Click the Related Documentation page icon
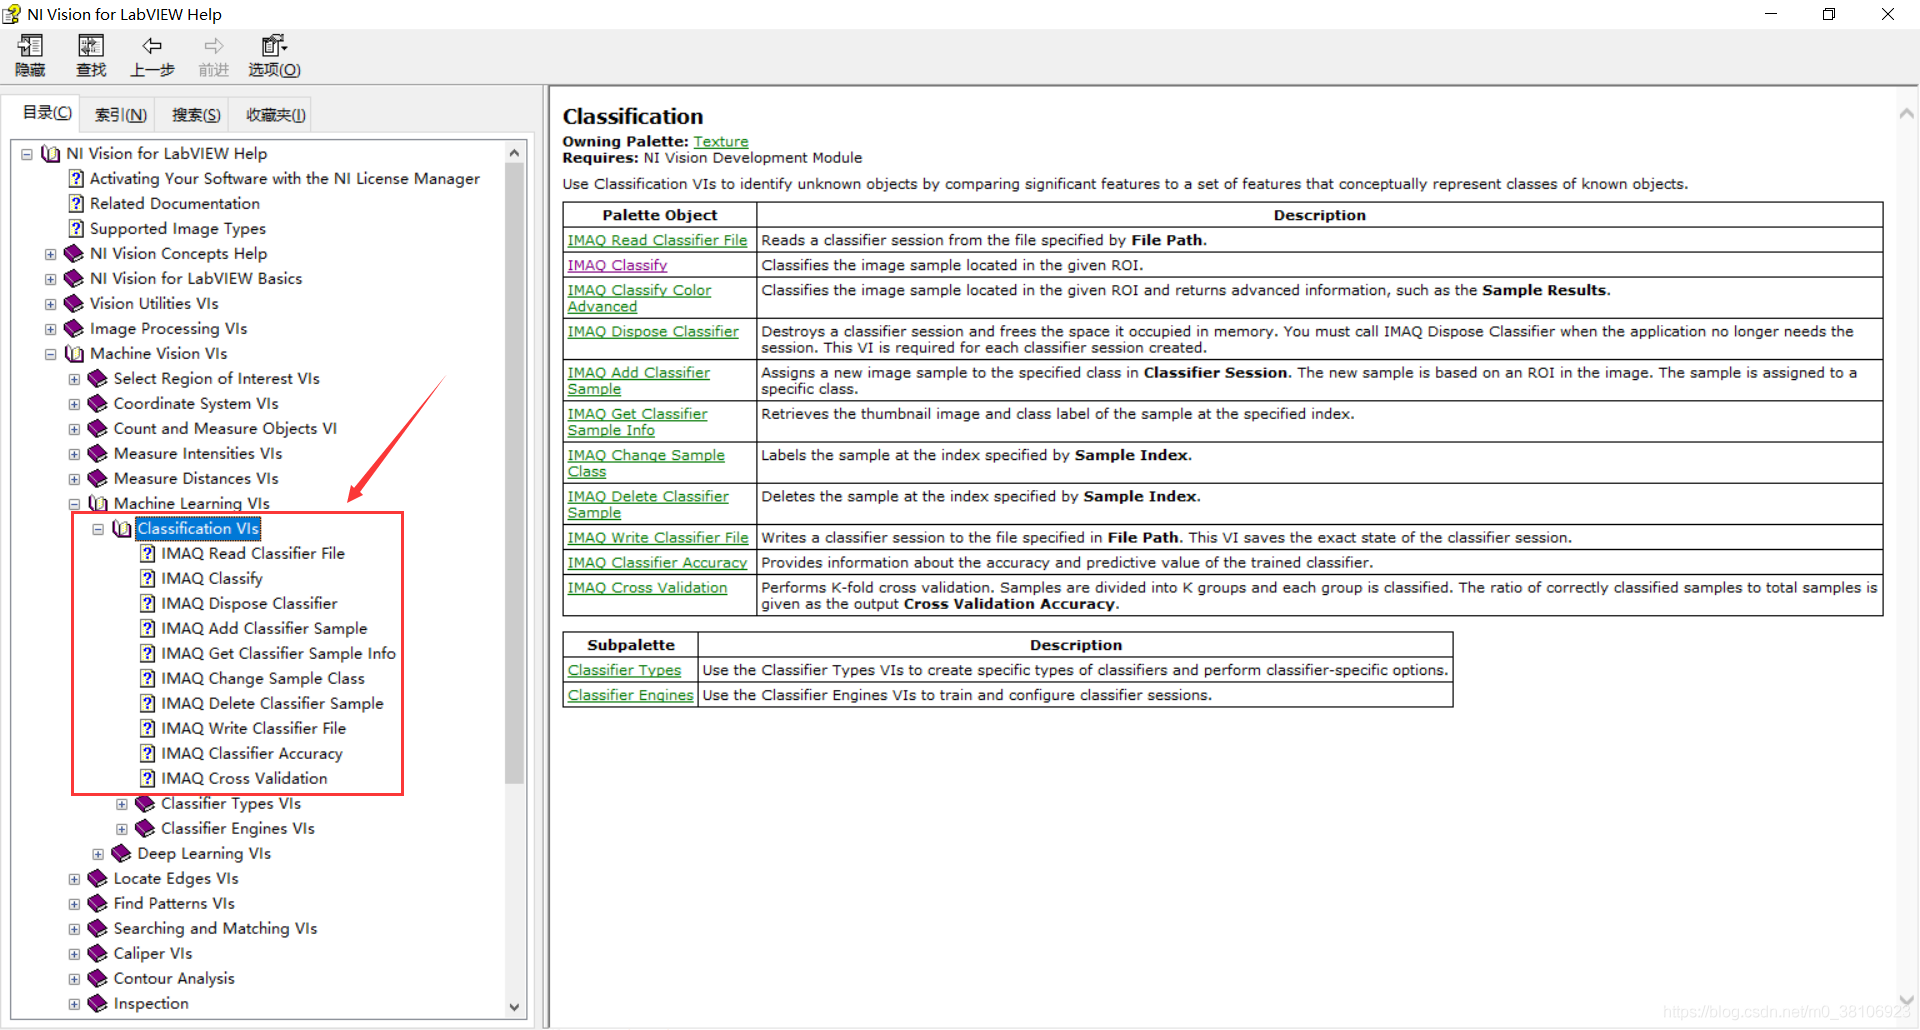The image size is (1920, 1030). [x=76, y=203]
